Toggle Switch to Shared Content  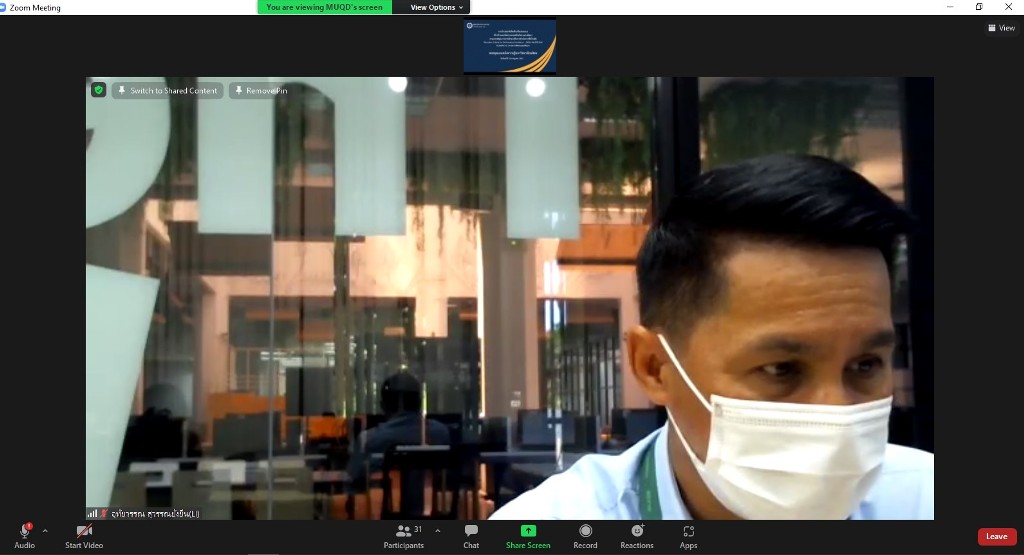click(167, 90)
